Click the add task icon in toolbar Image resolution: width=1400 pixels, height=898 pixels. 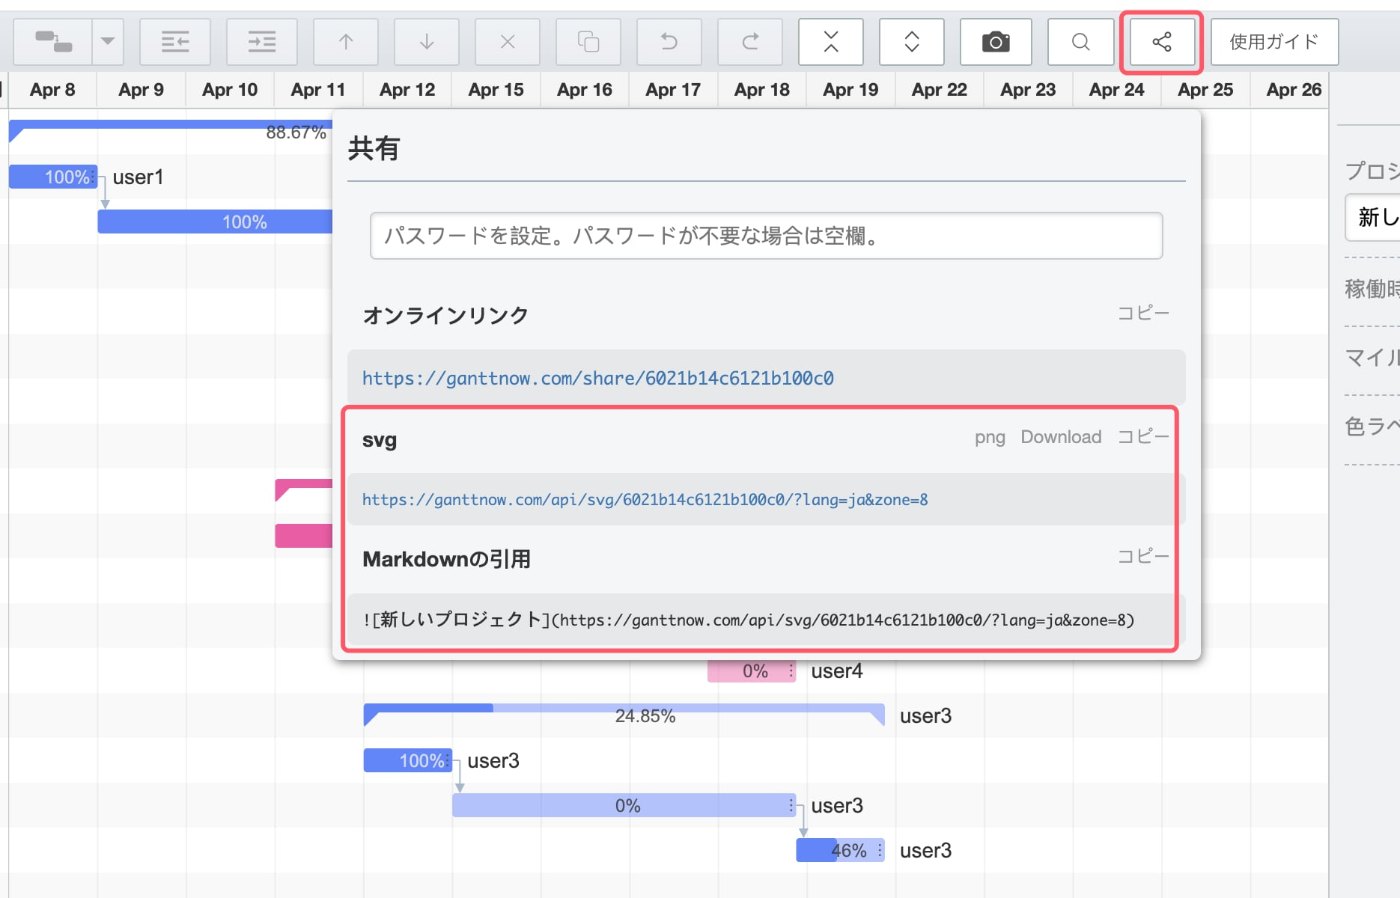point(53,42)
